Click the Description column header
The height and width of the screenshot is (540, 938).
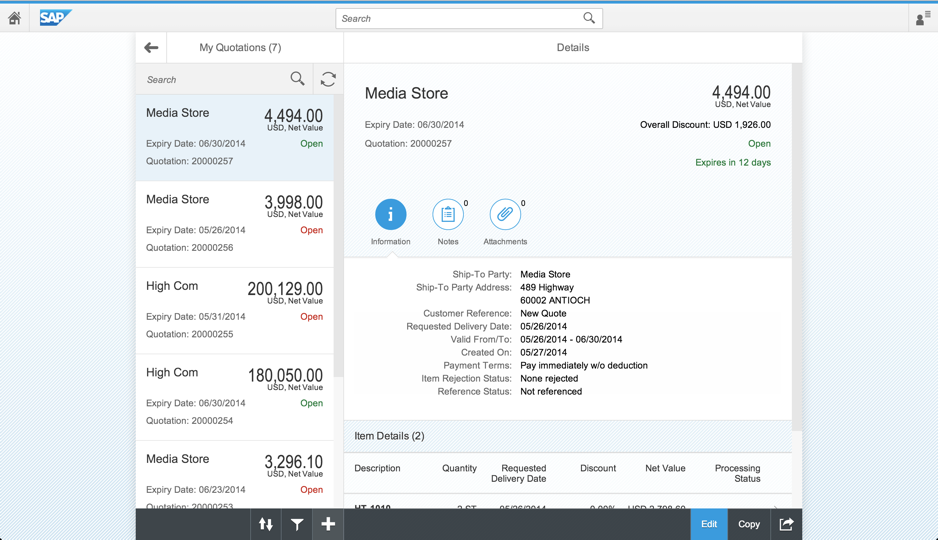(x=377, y=468)
